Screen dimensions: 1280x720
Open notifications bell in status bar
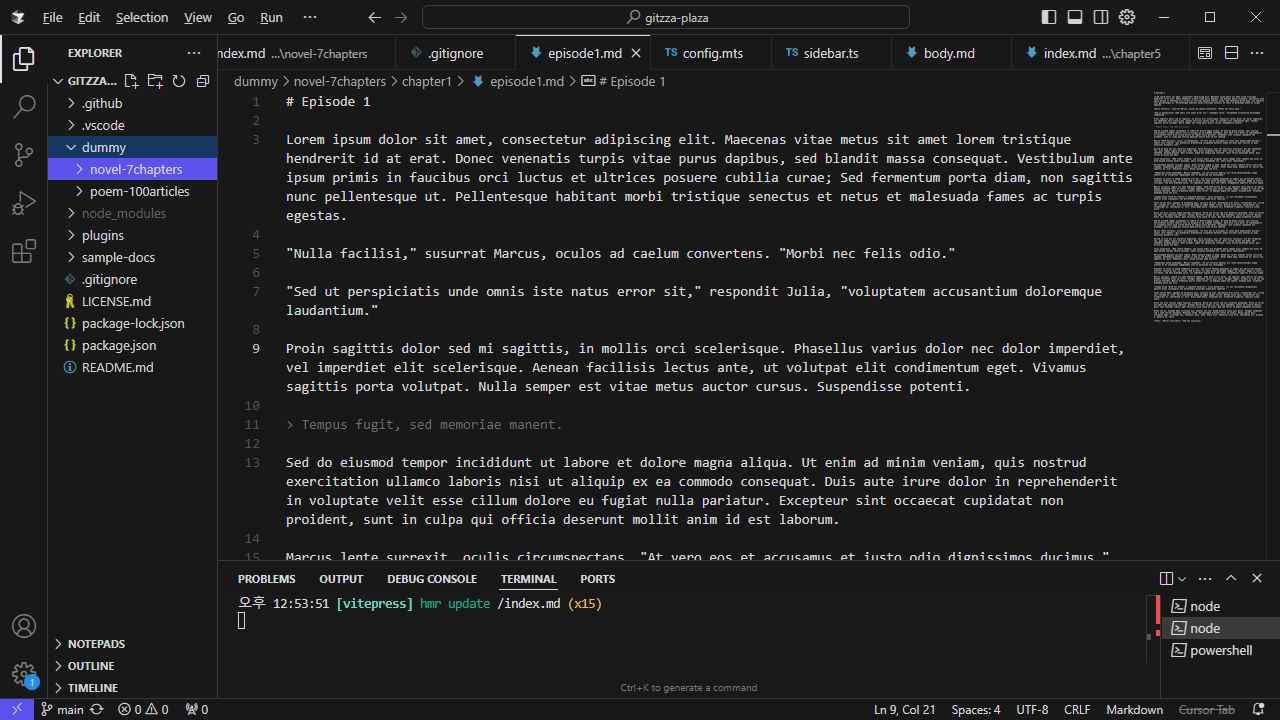point(1259,709)
